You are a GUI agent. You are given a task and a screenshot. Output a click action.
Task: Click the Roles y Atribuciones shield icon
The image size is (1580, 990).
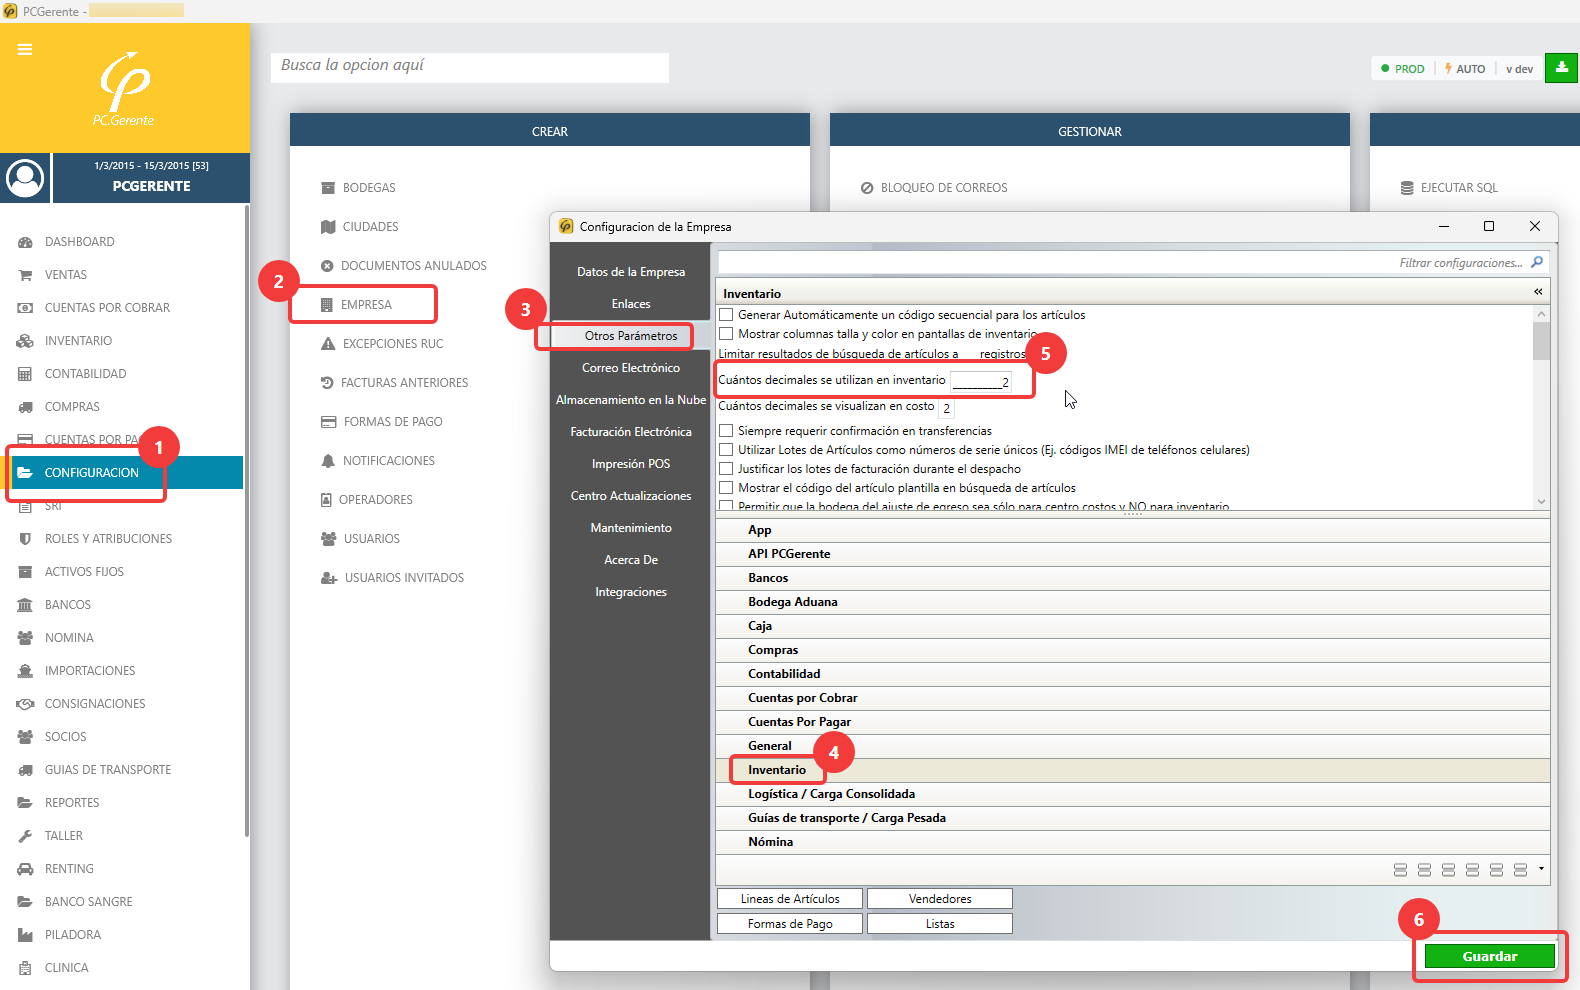25,539
